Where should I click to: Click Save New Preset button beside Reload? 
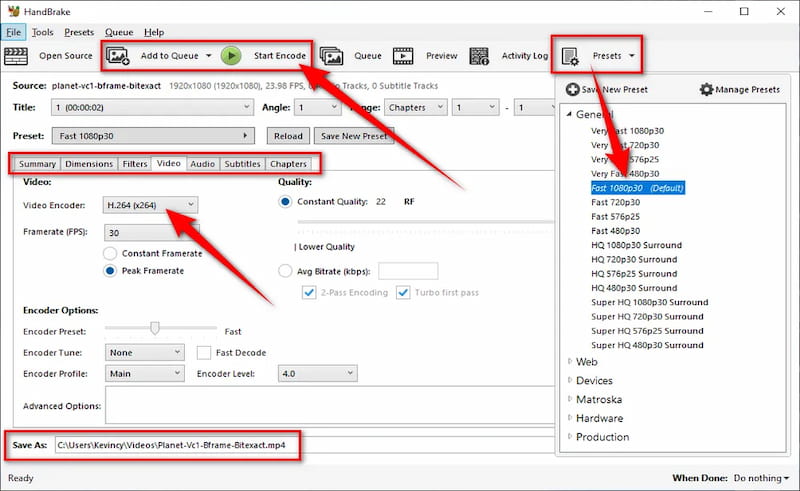354,136
